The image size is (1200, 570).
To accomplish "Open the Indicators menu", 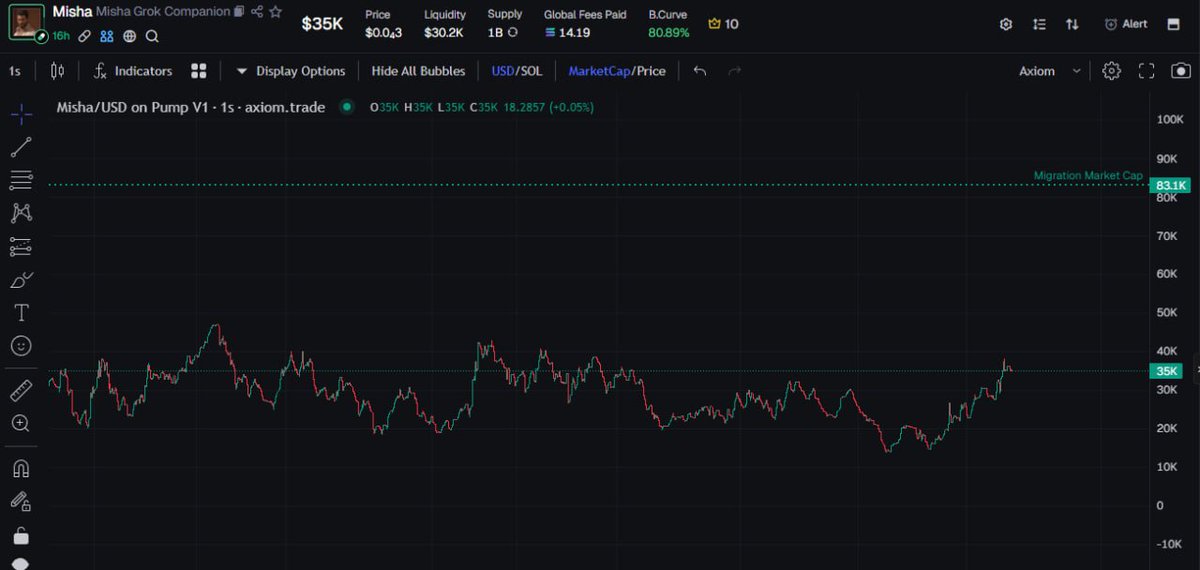I will click(x=133, y=71).
